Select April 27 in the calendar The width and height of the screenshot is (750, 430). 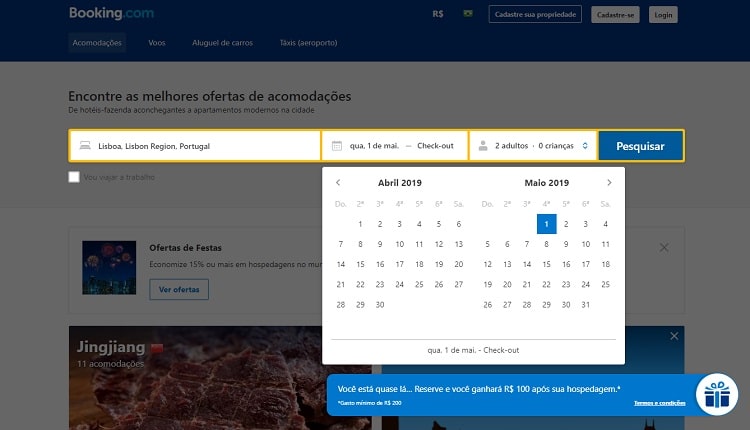coord(458,284)
